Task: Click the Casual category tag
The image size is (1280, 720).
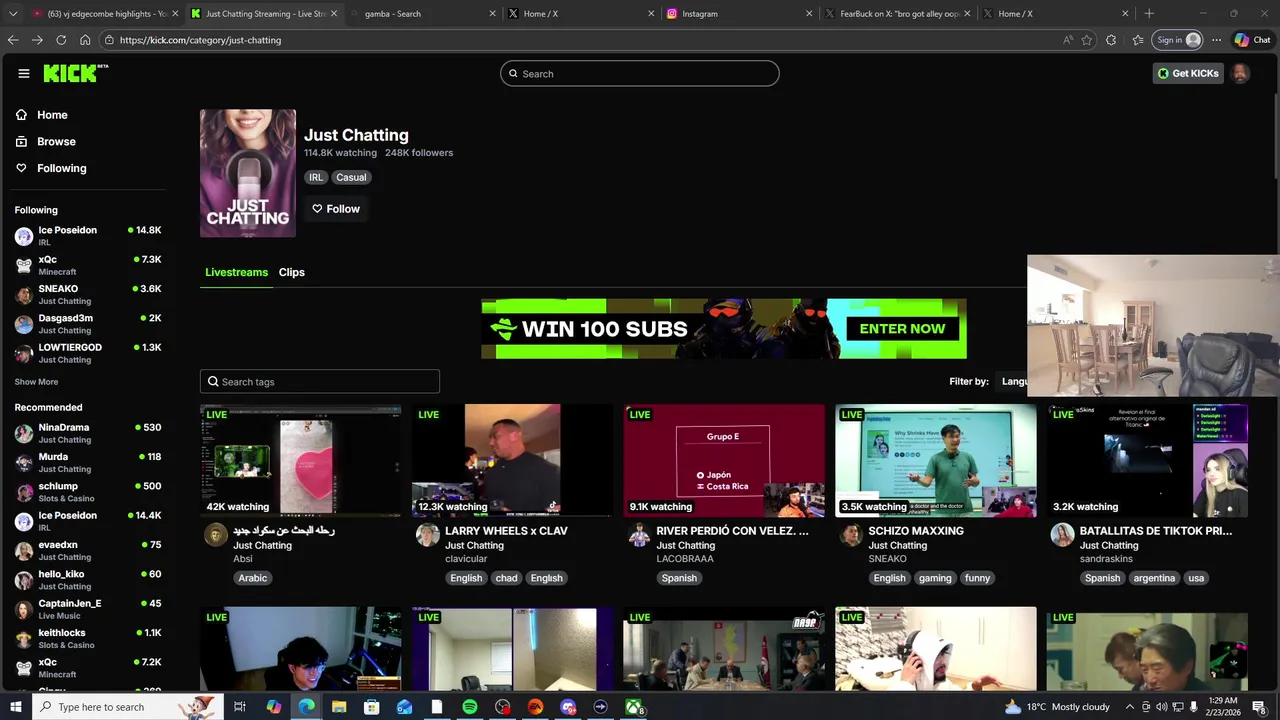Action: pos(351,177)
